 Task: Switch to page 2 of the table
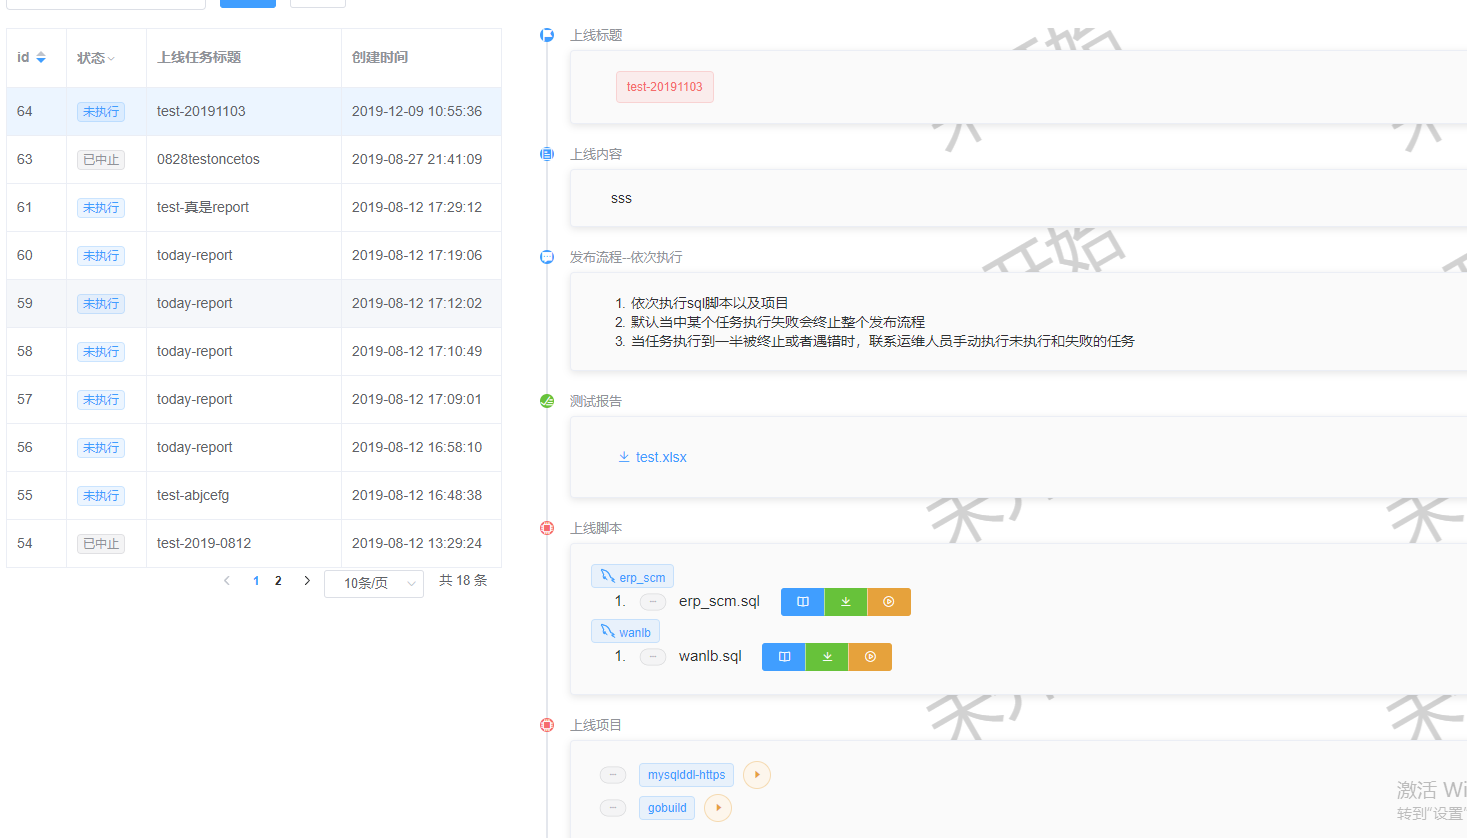[x=278, y=581]
